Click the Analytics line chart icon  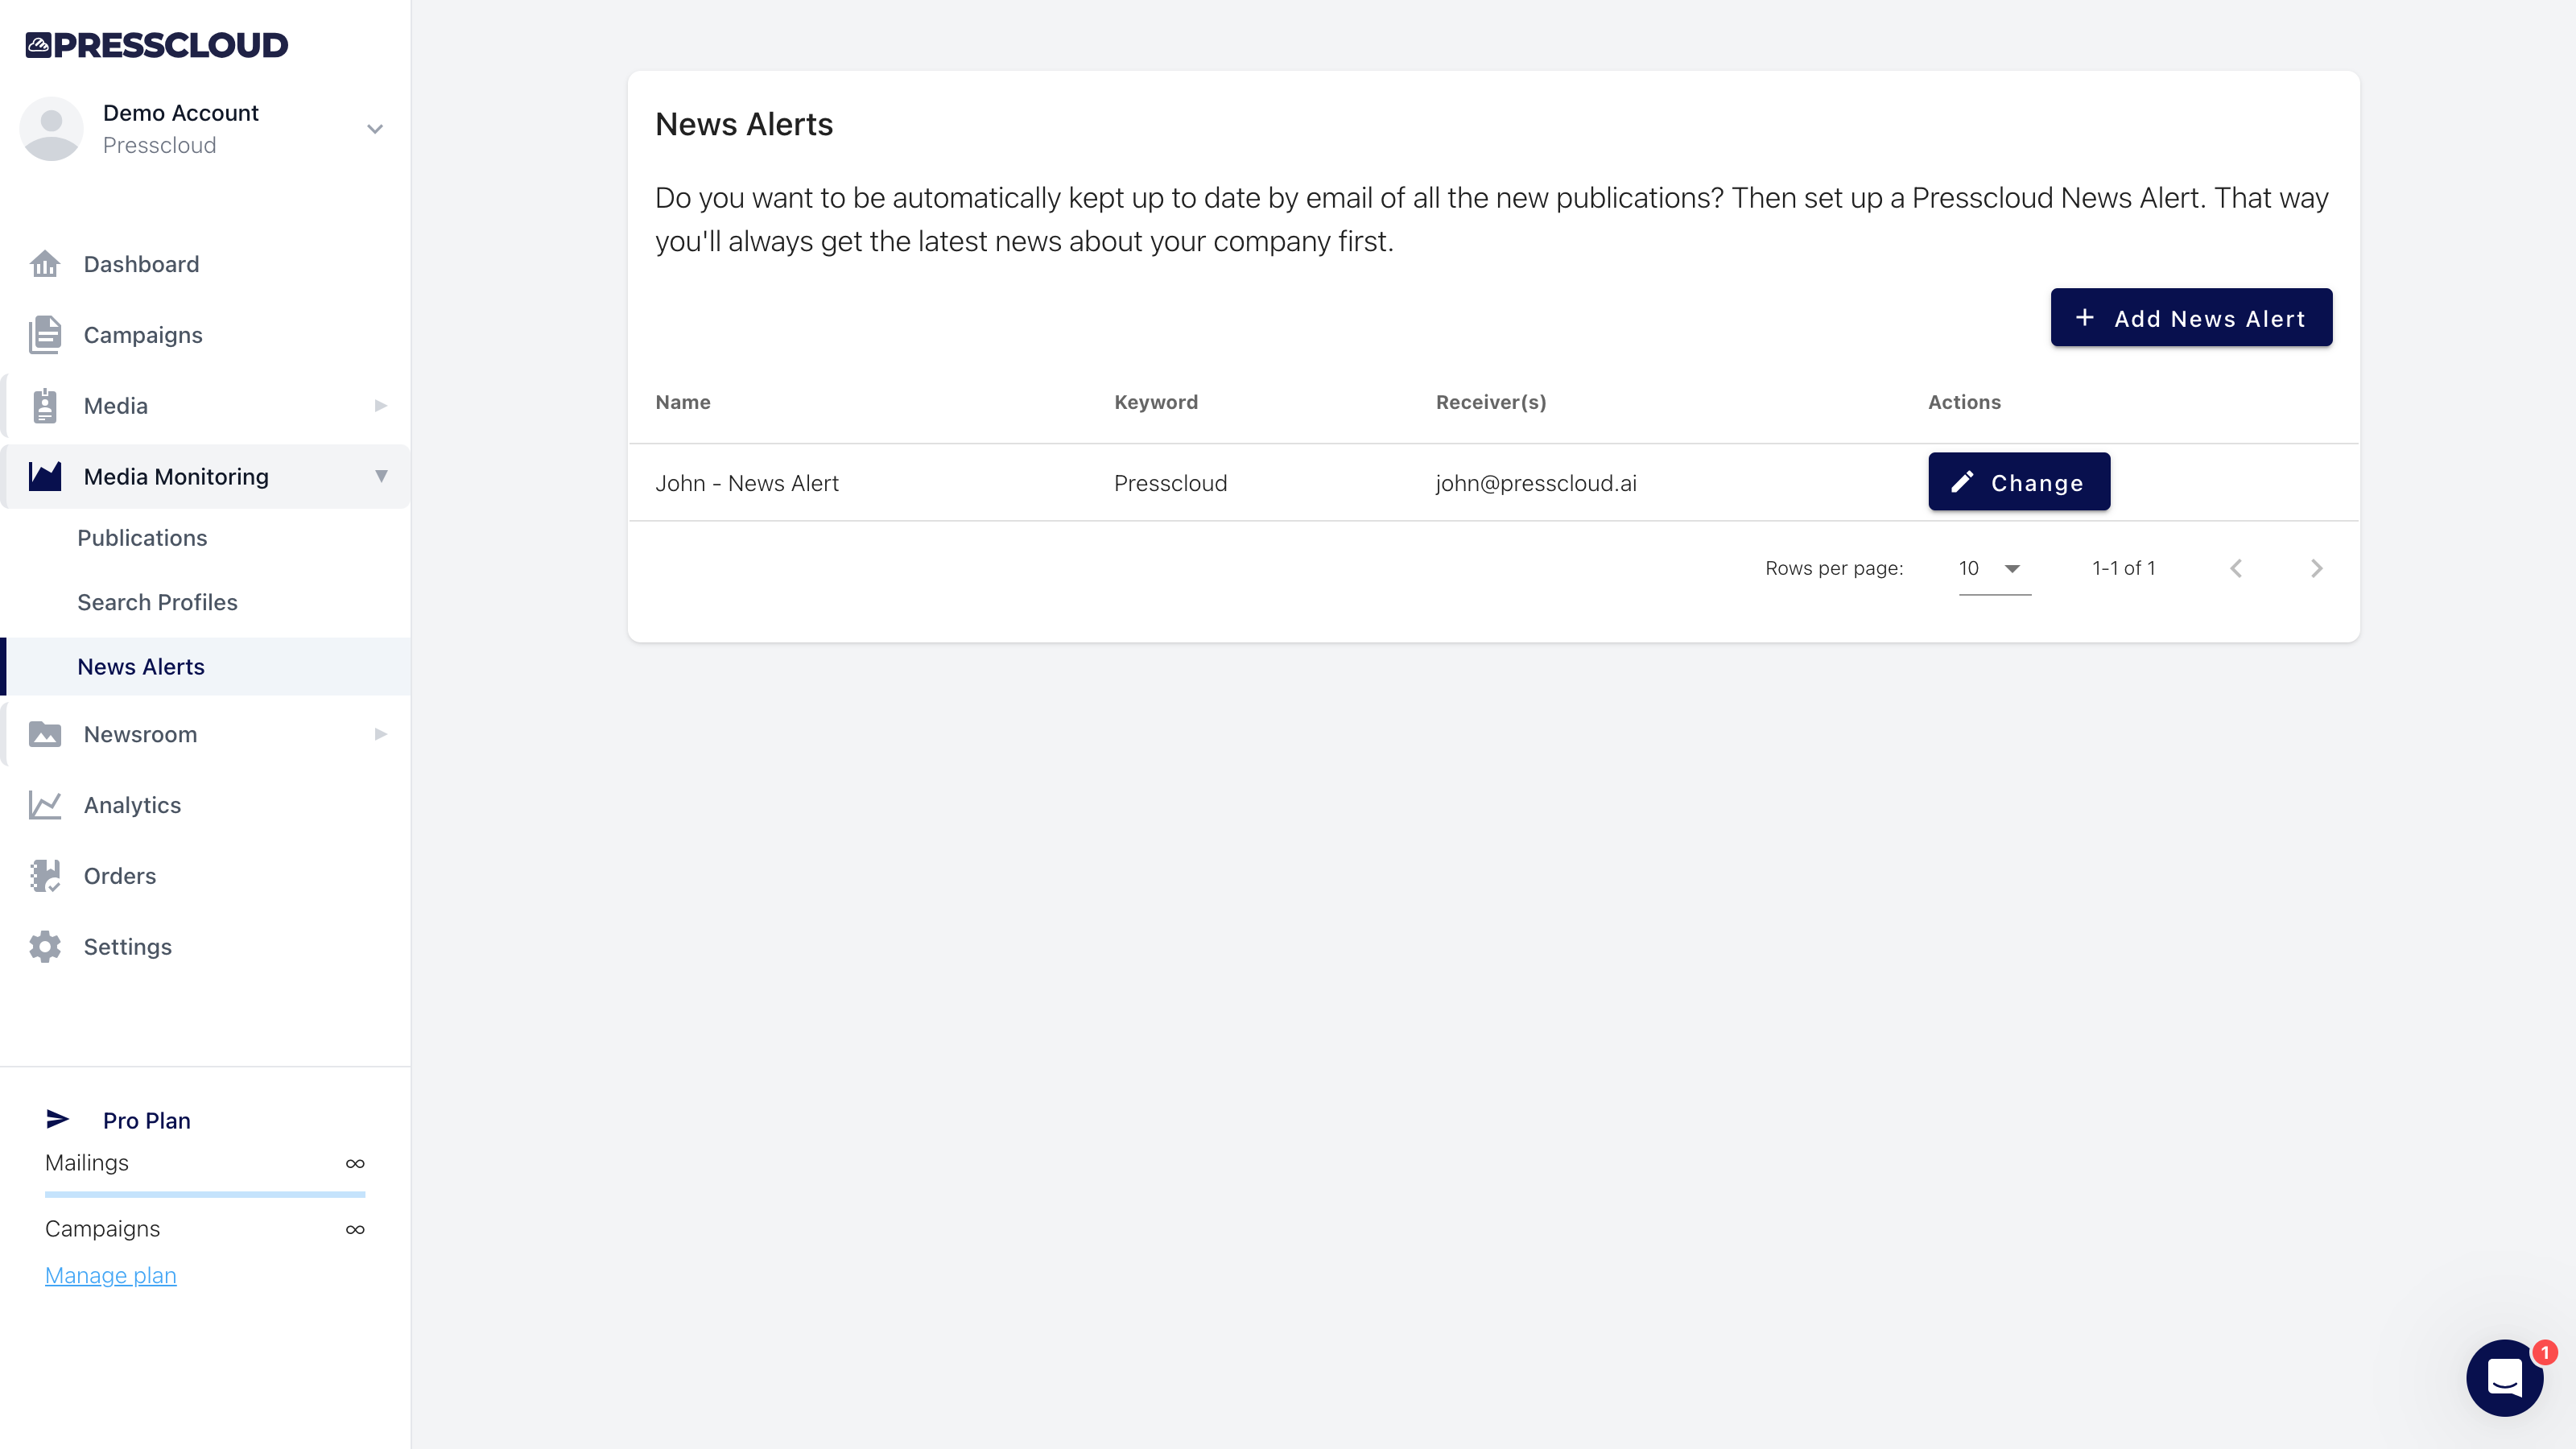[x=45, y=805]
